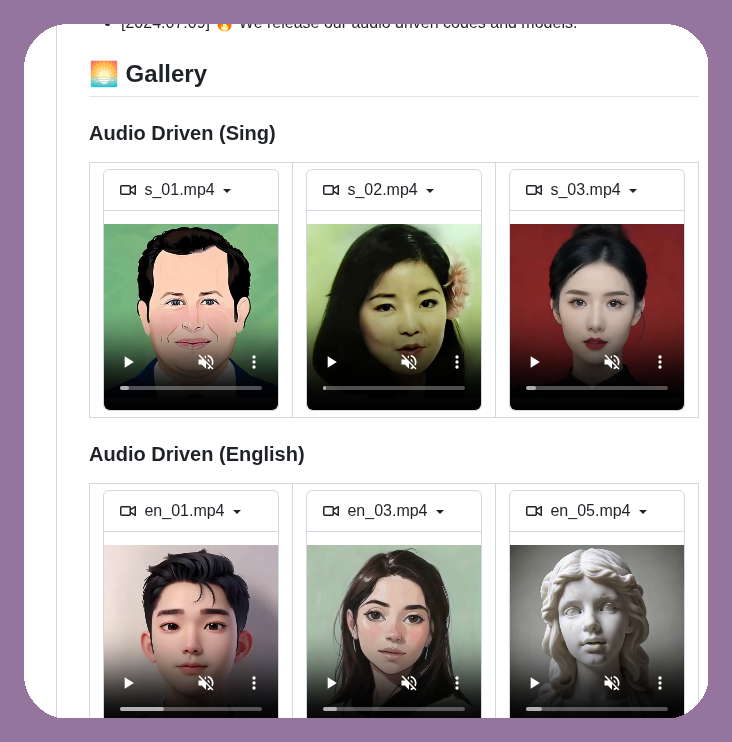This screenshot has height=742, width=732.
Task: Click the en_05.mp4 file name label
Action: 591,511
